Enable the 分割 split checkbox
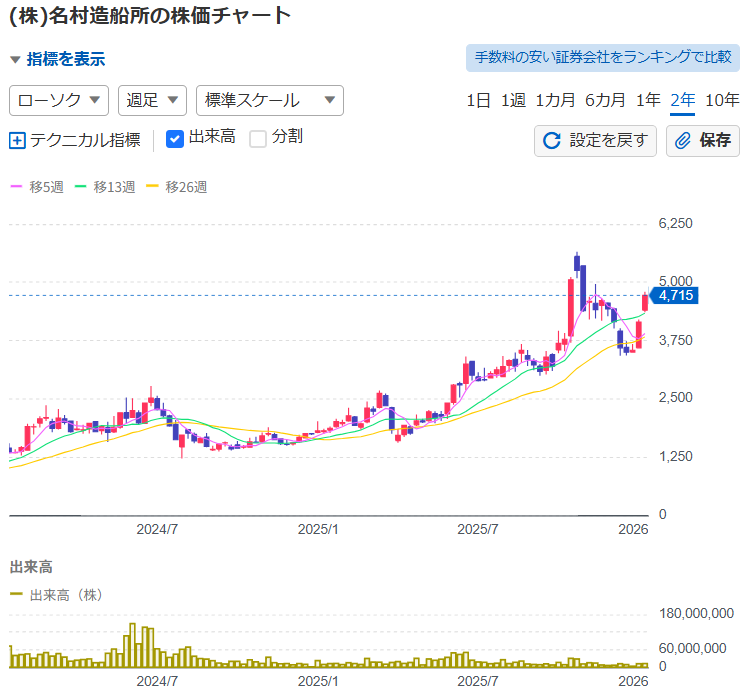This screenshot has height=693, width=751. 258,138
